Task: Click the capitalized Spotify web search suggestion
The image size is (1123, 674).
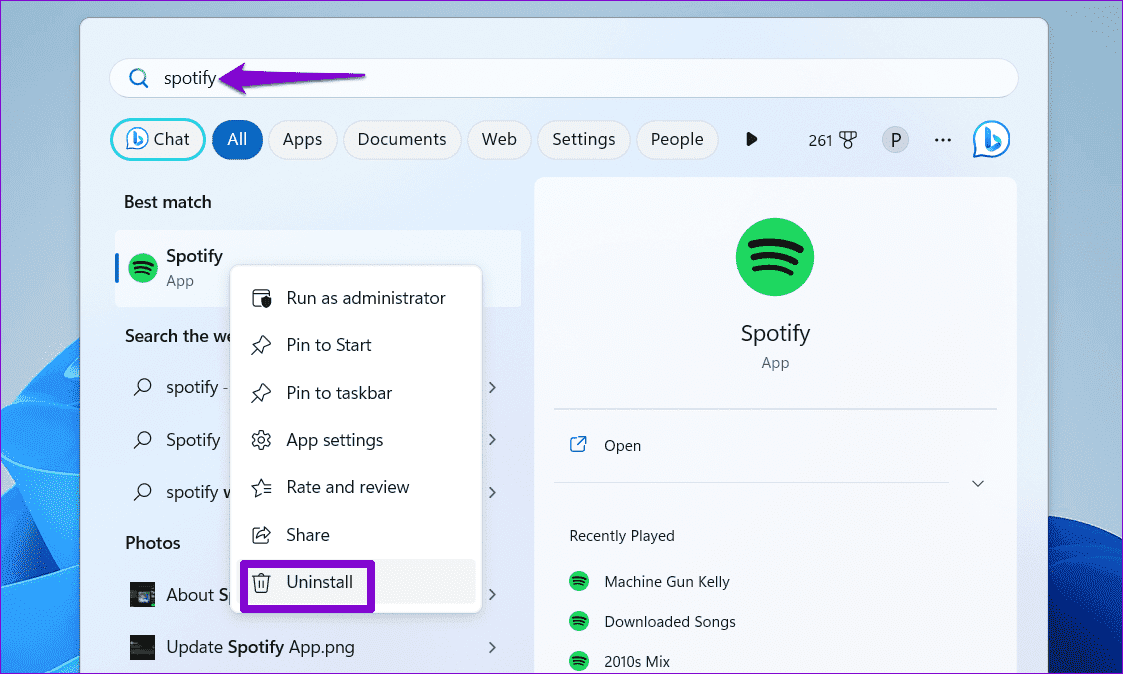Action: click(x=193, y=440)
